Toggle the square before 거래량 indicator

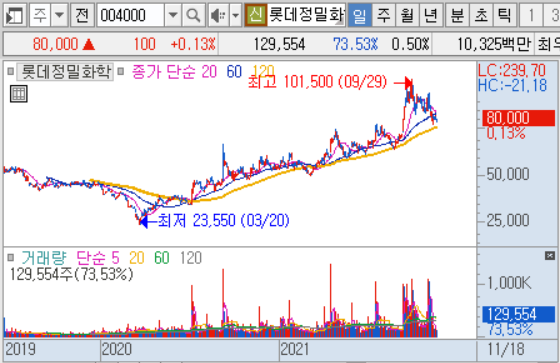click(10, 257)
